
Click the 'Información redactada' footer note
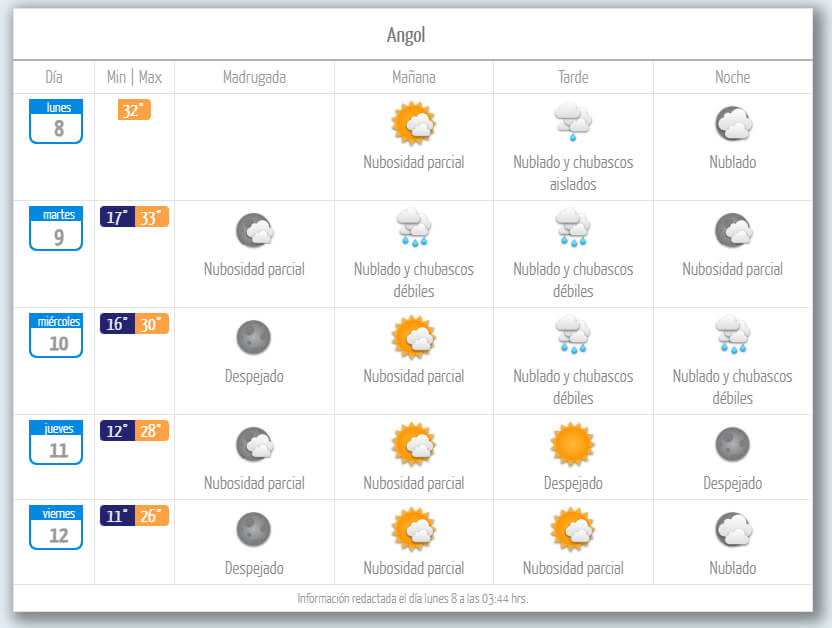point(413,598)
